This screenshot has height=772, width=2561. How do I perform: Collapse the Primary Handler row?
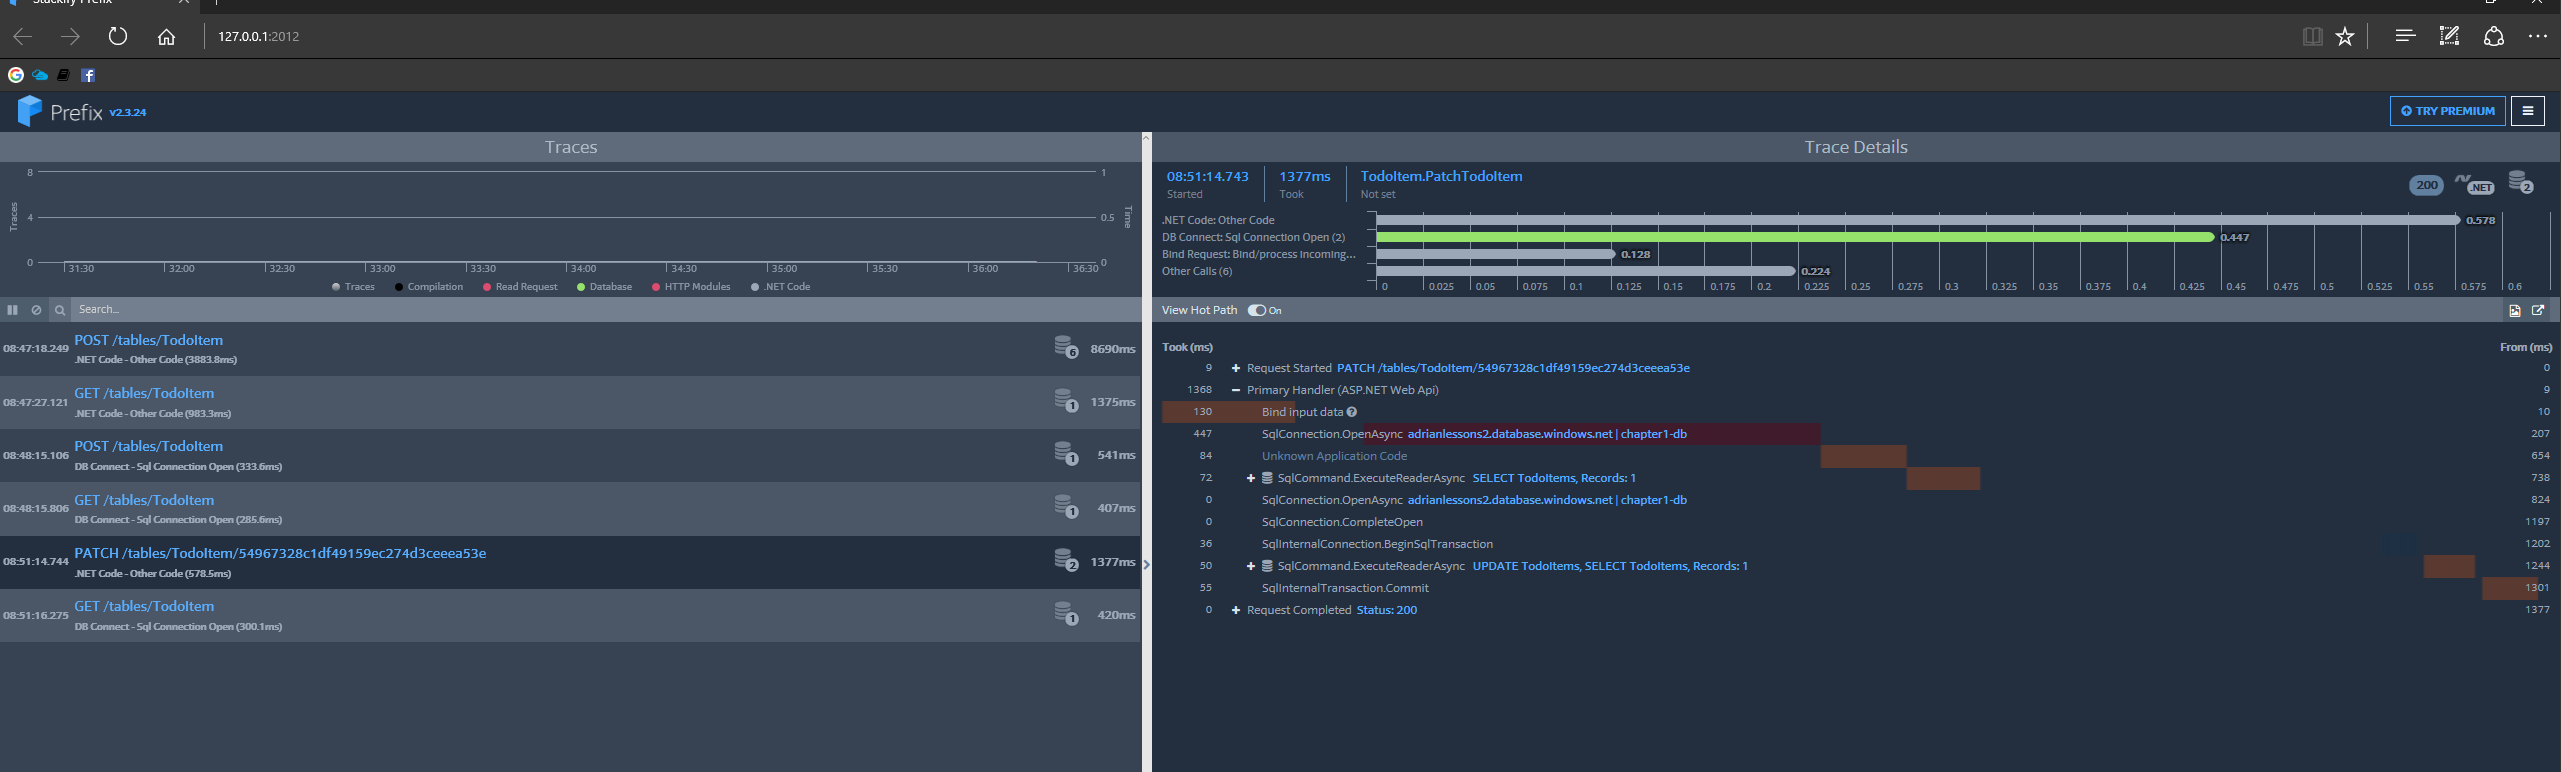(1236, 390)
